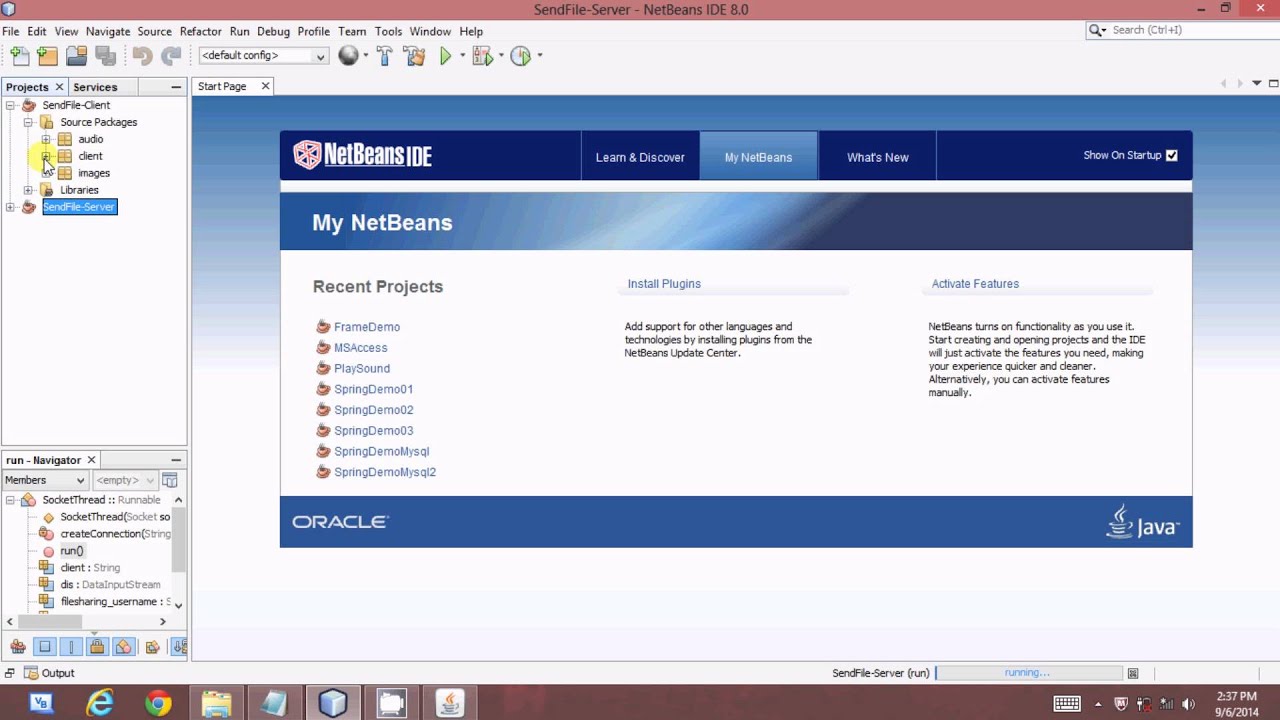The image size is (1280, 720).
Task: Click the Clean and Build icon
Action: [x=415, y=56]
